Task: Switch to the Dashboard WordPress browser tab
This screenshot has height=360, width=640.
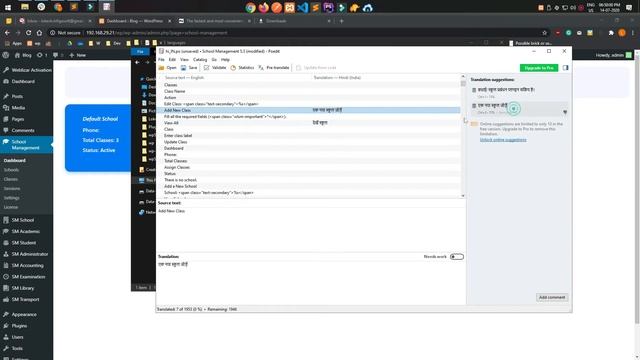Action: (135, 21)
